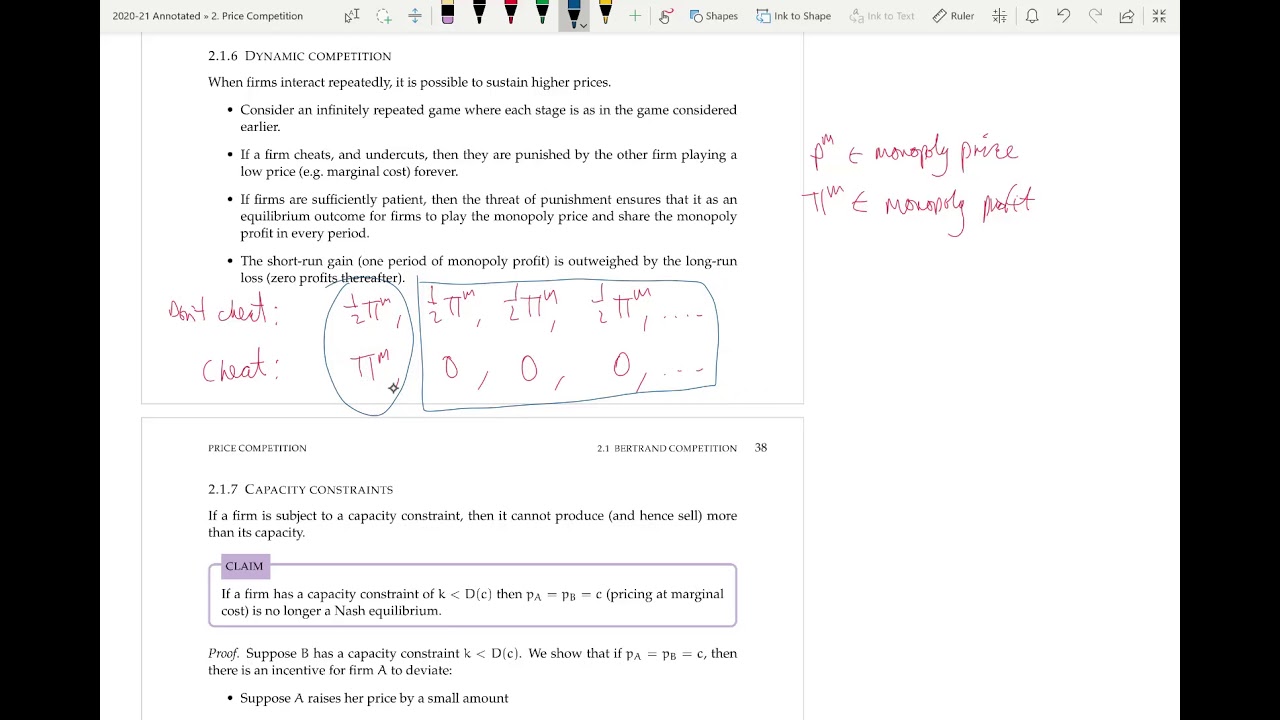
Task: Add a new pen with plus icon
Action: coord(635,16)
